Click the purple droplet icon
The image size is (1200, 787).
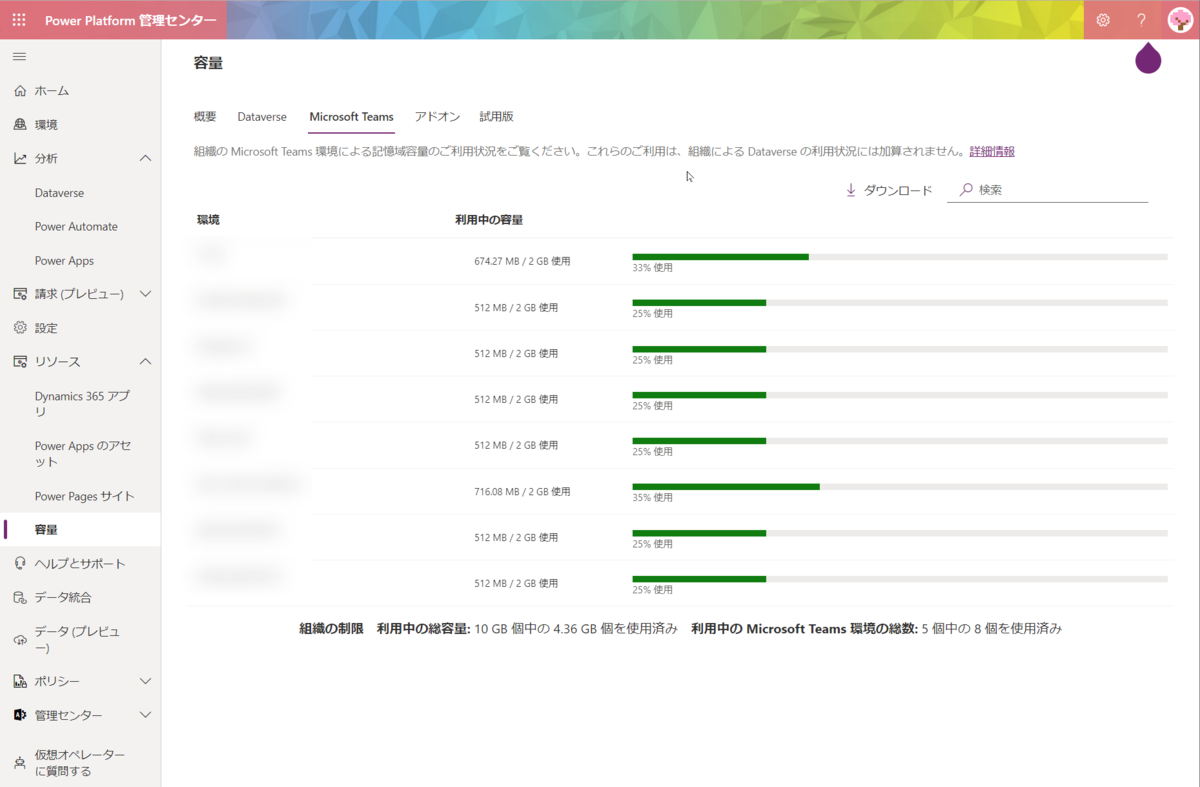(x=1148, y=58)
